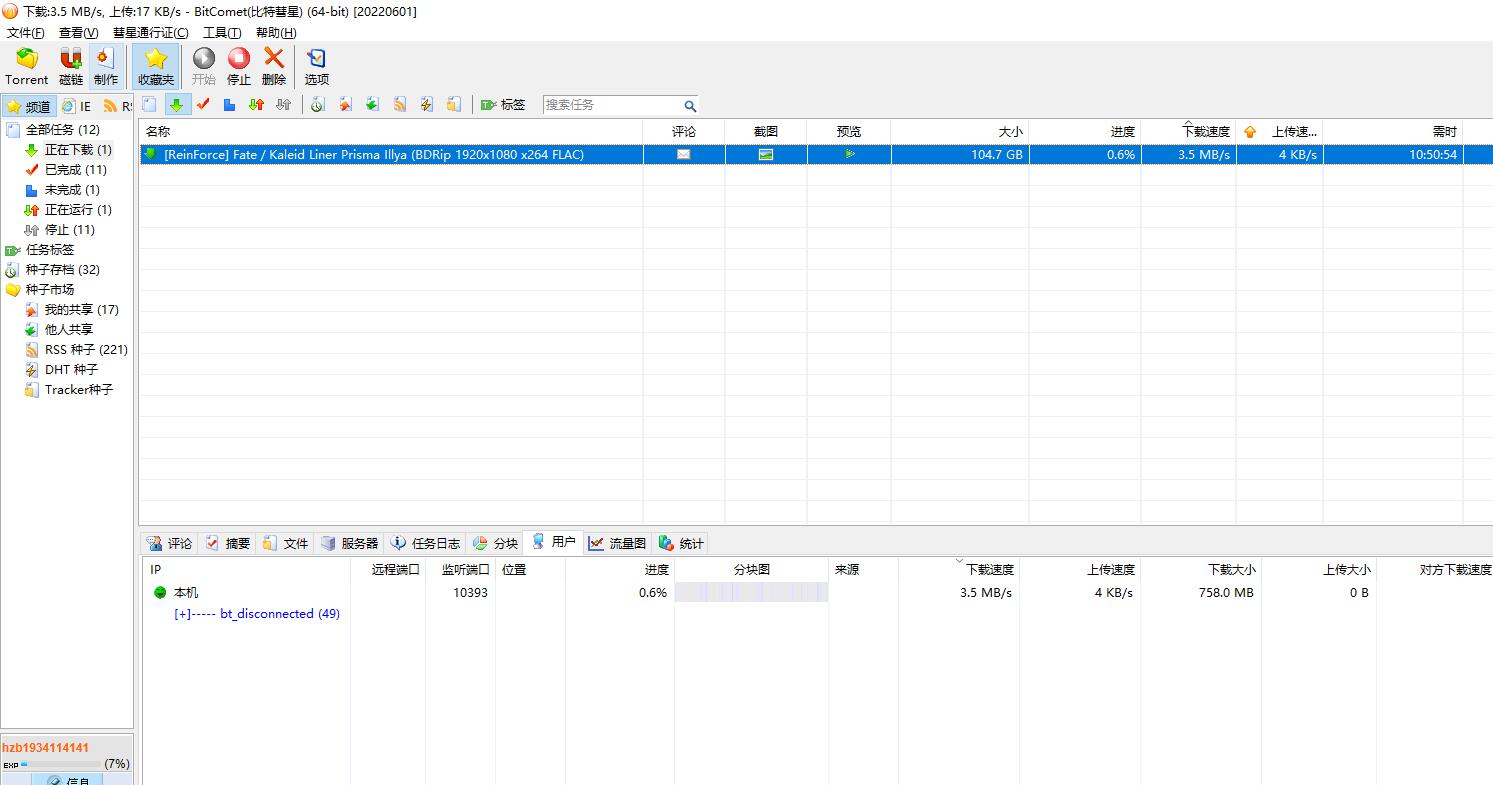Filter by completed tasks red checkmark icon
The width and height of the screenshot is (1493, 785).
[x=203, y=104]
